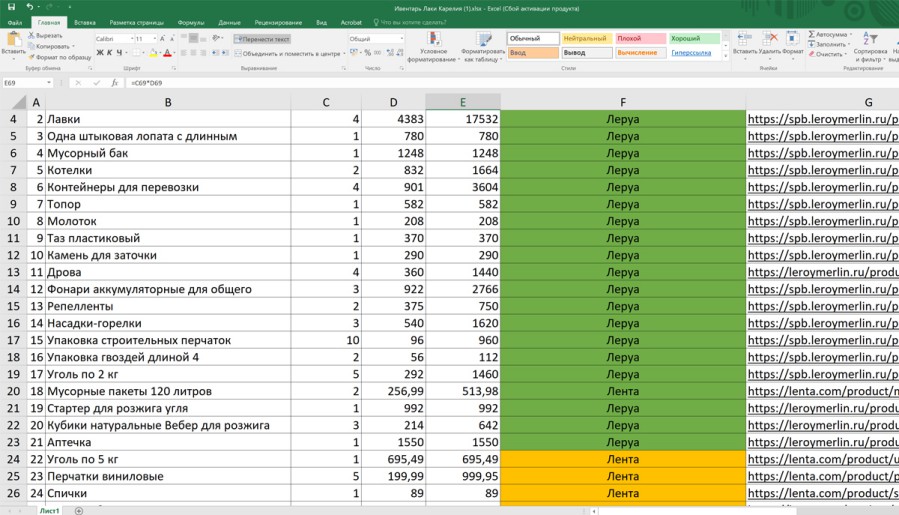Click the Undo arrow icon

tap(29, 6)
